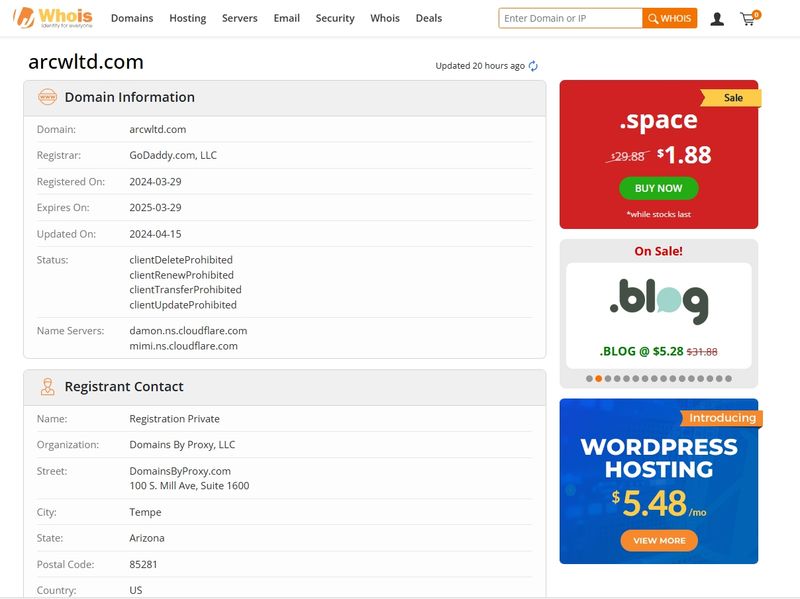Click the Introducing ribbon on WordPress ad
The height and width of the screenshot is (599, 800).
coord(722,418)
